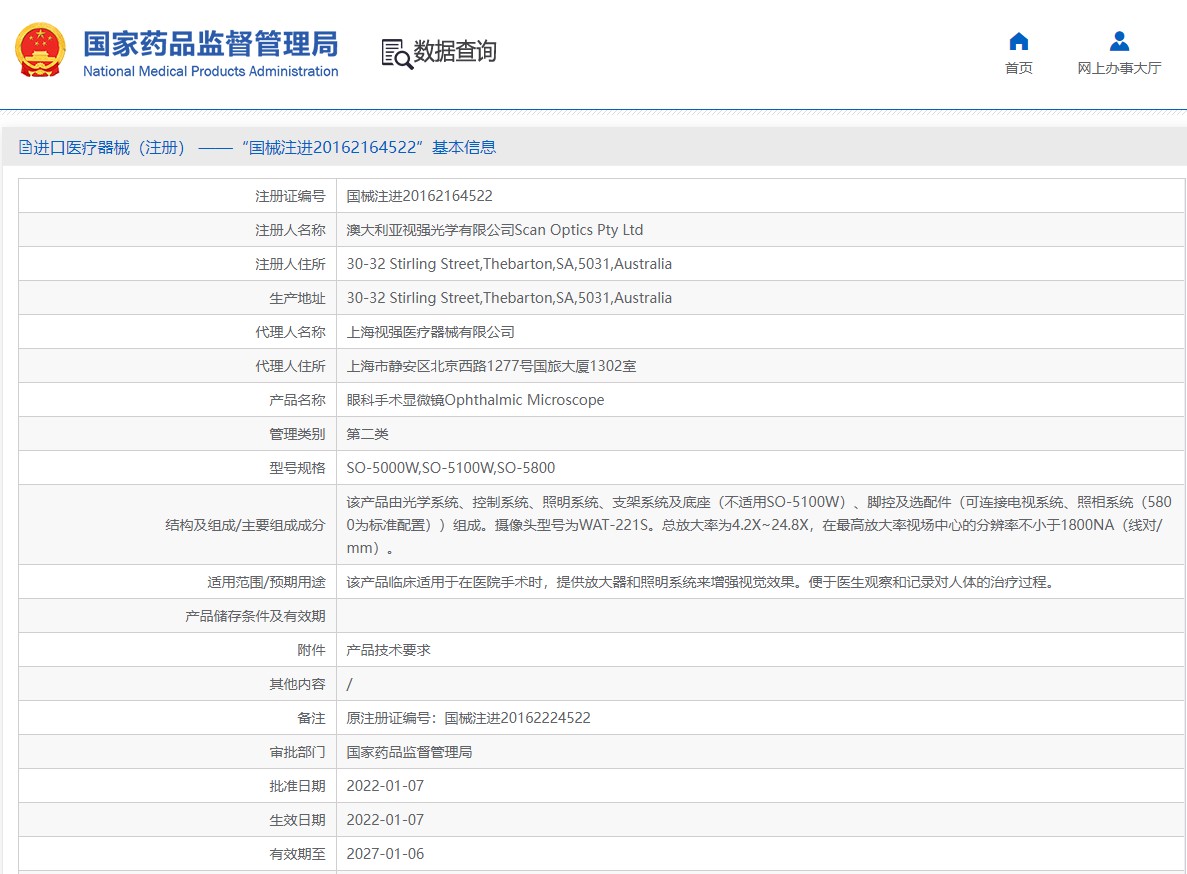Click the model specification SO-5000W,SO-5100W,SO-5800

tap(450, 468)
